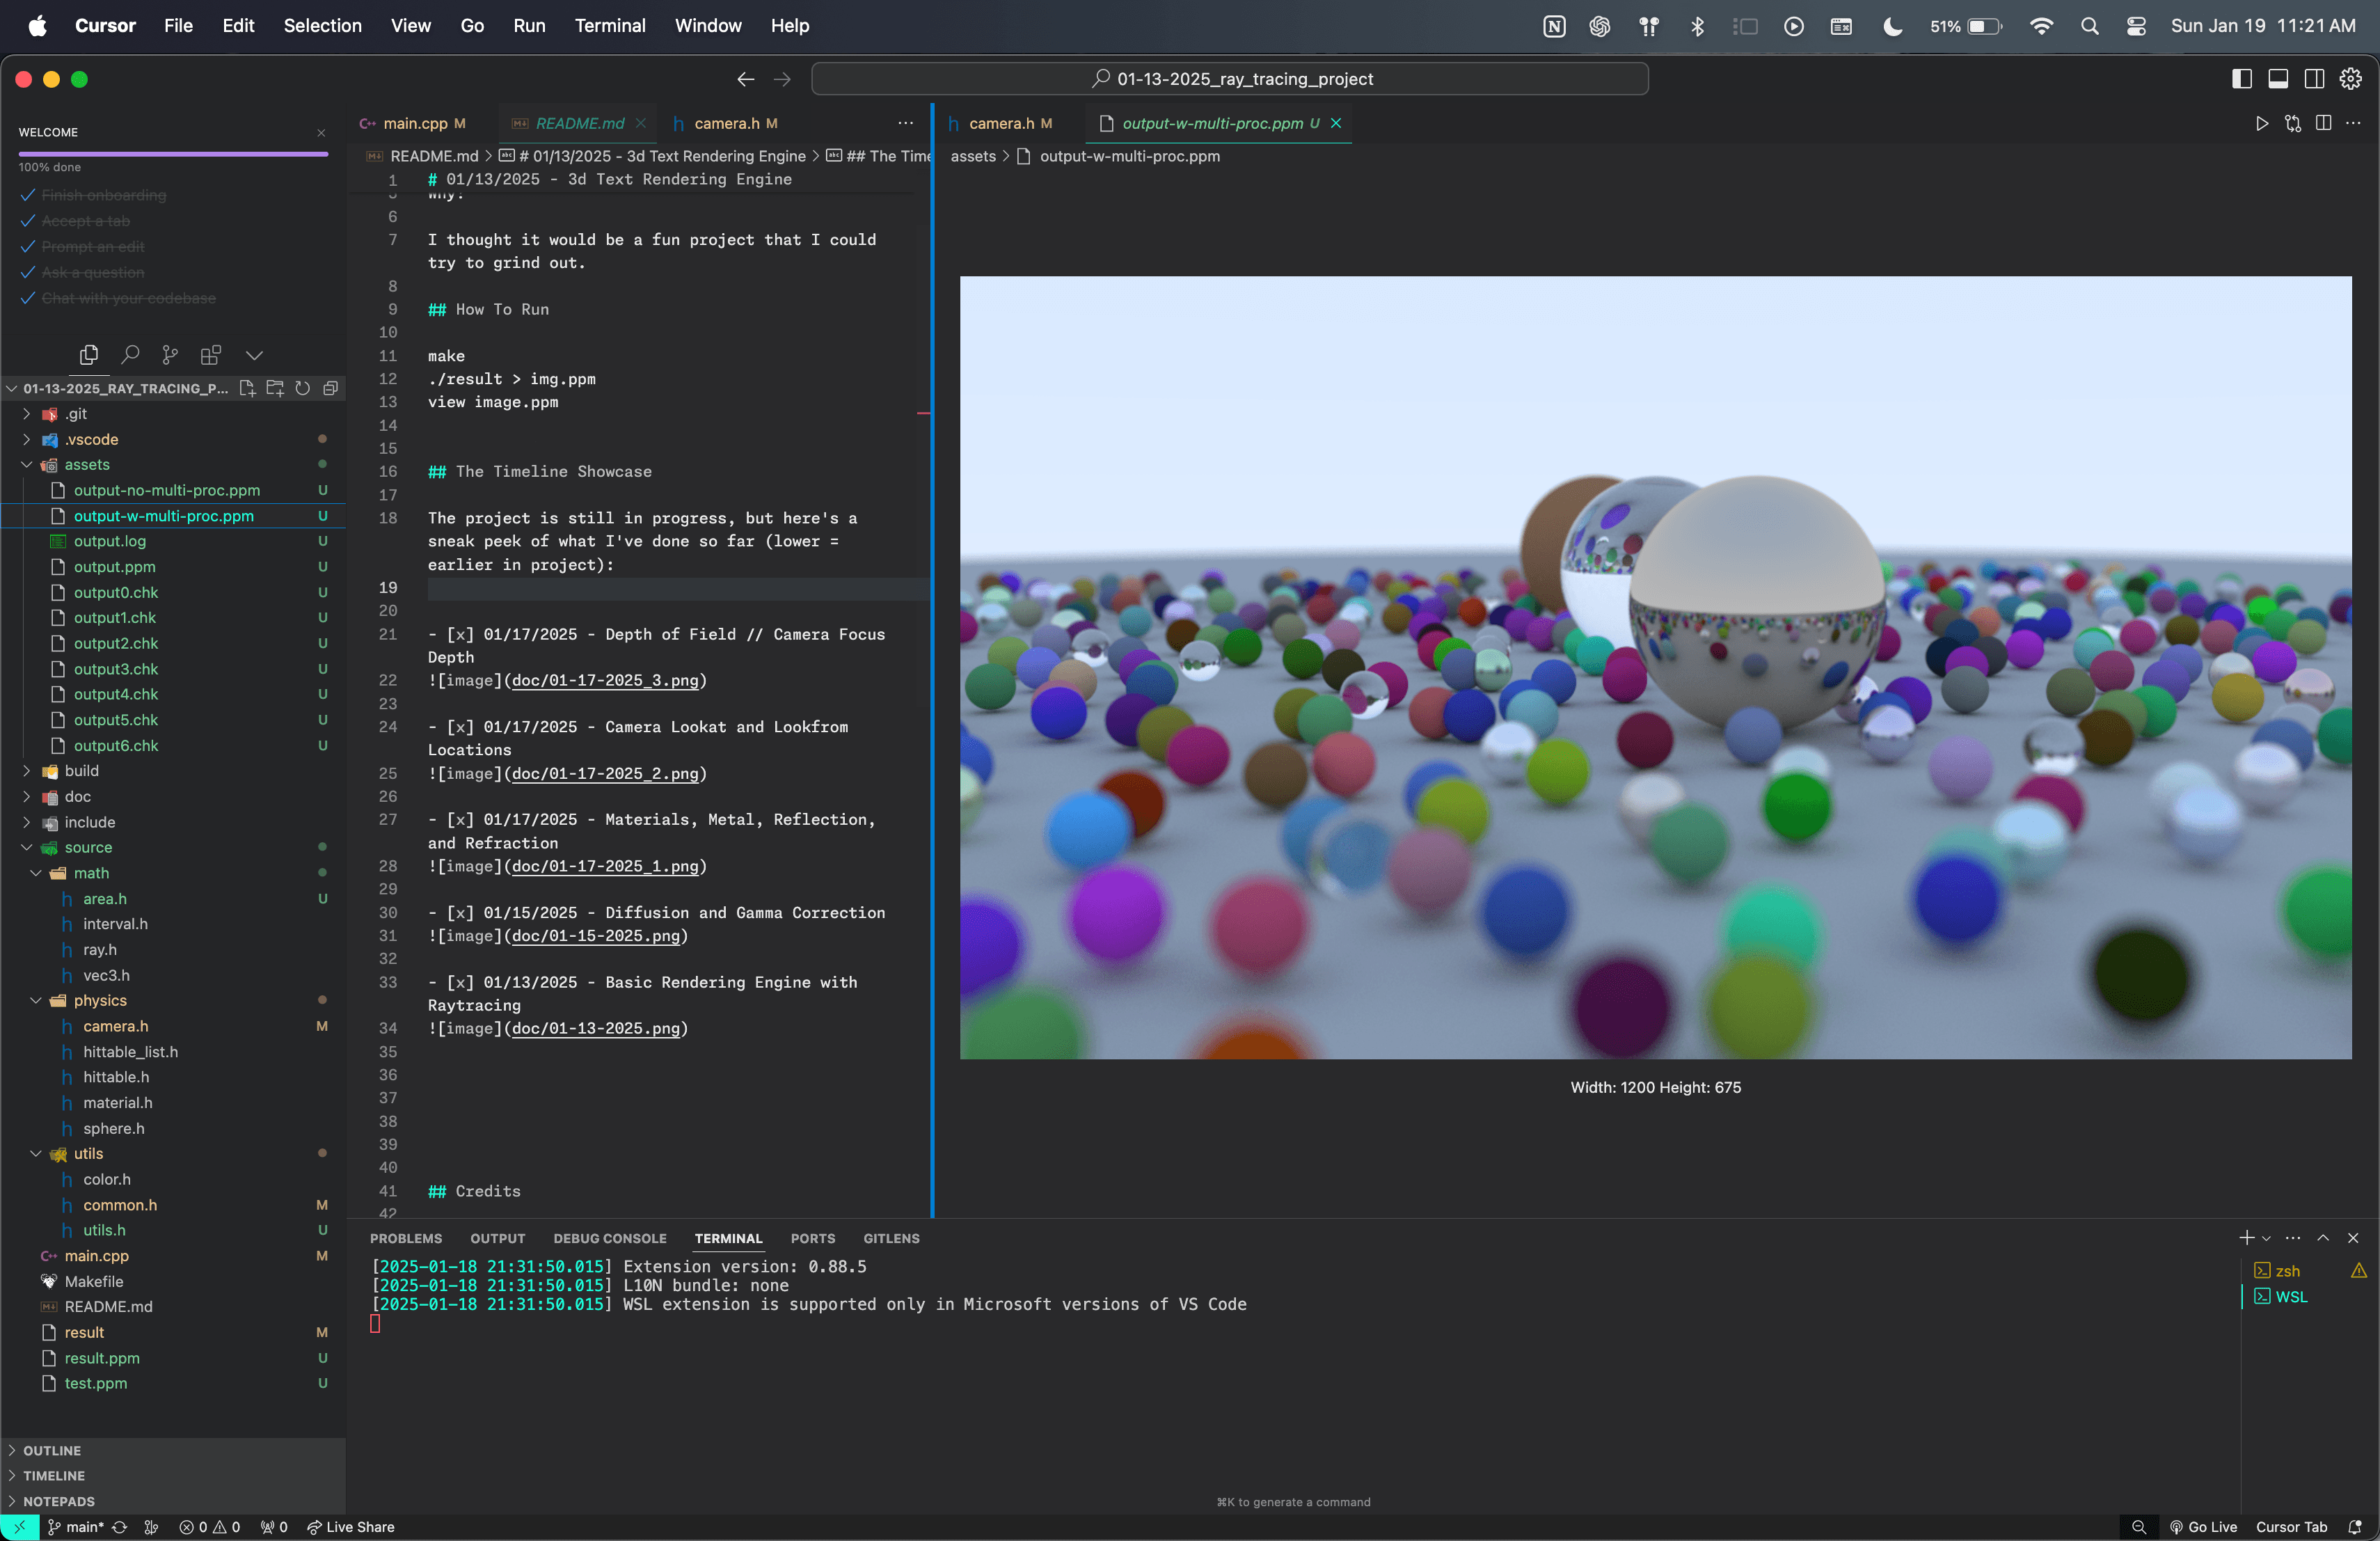2380x1541 pixels.
Task: Start Live Share from the status bar
Action: pos(350,1527)
